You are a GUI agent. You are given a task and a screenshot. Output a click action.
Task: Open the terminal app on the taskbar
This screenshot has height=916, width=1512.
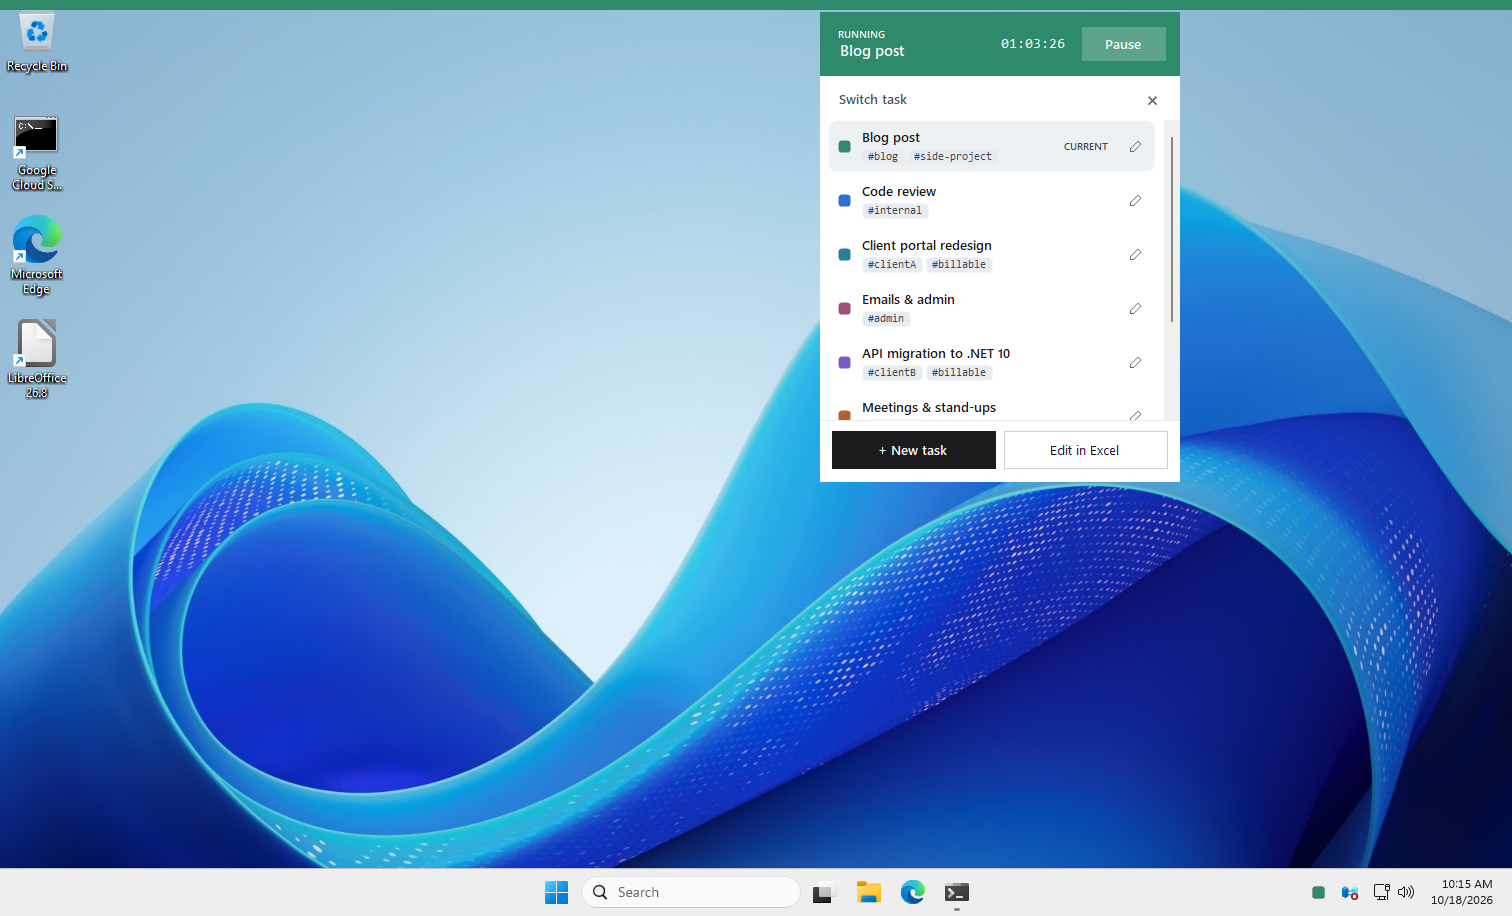point(957,892)
